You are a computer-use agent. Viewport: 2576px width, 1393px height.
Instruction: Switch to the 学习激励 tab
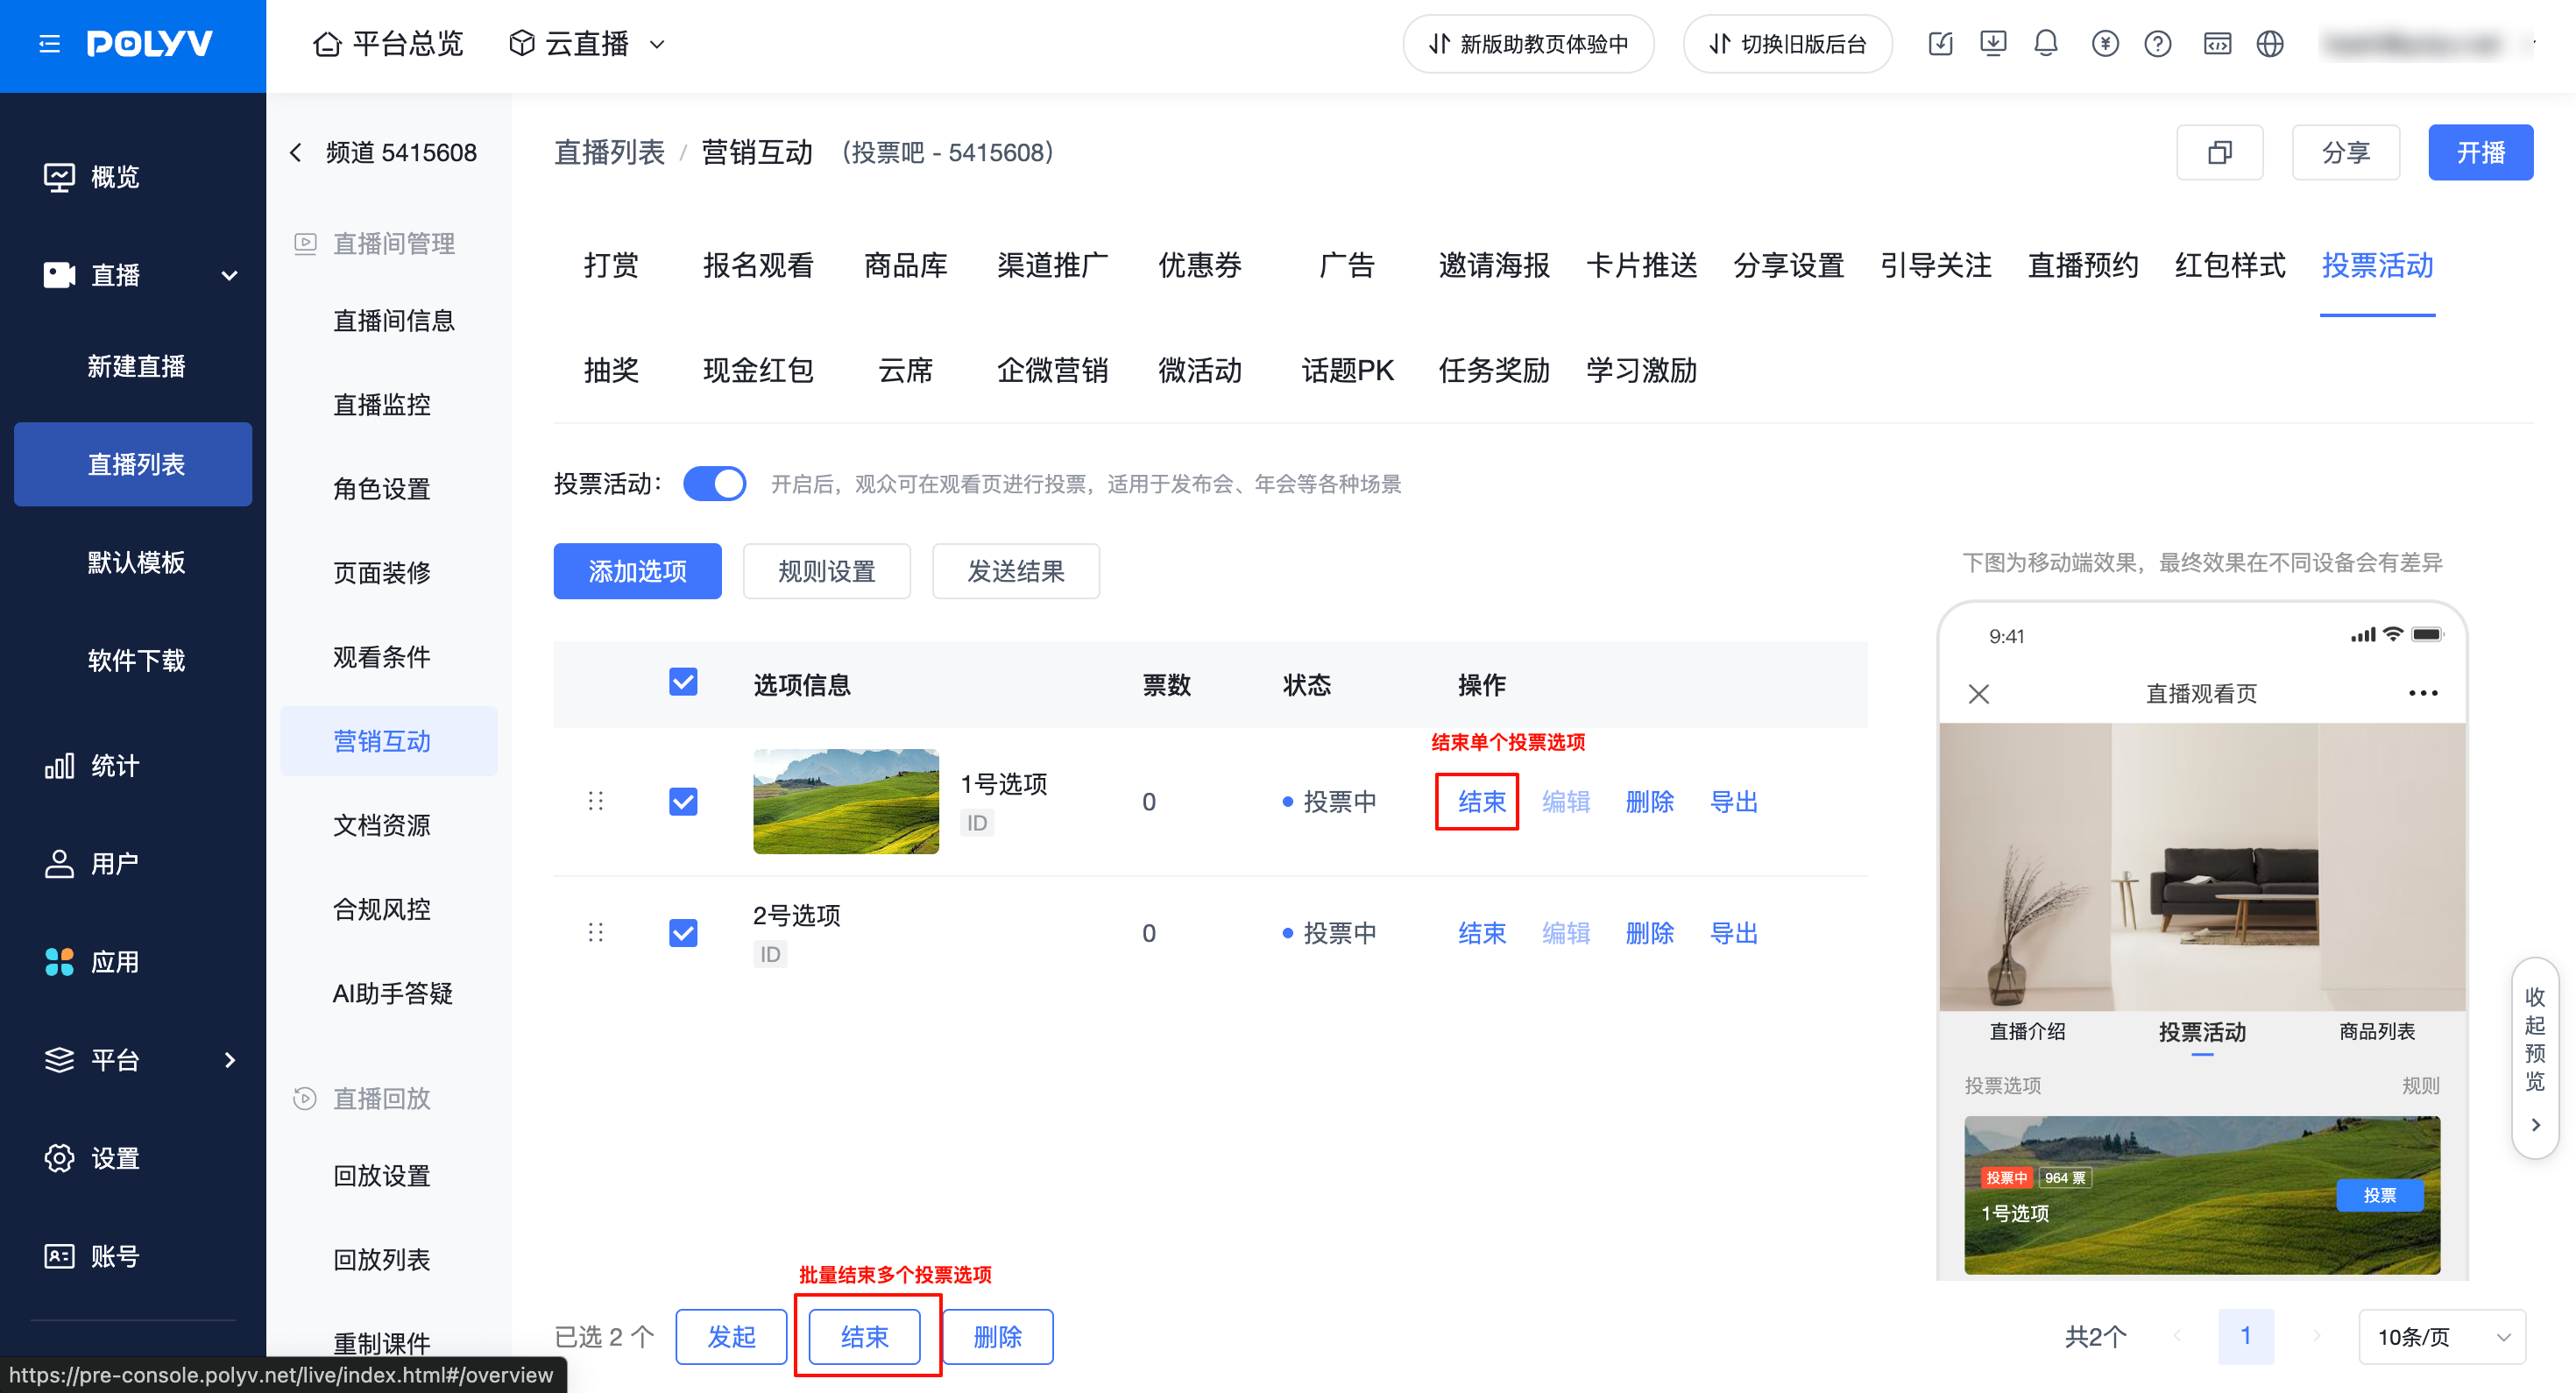click(1641, 370)
